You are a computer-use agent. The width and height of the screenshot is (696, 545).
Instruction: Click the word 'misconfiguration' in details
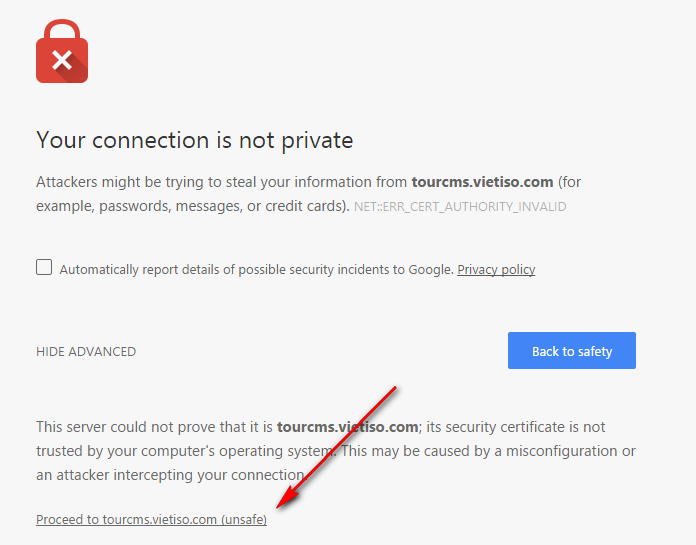(x=562, y=451)
